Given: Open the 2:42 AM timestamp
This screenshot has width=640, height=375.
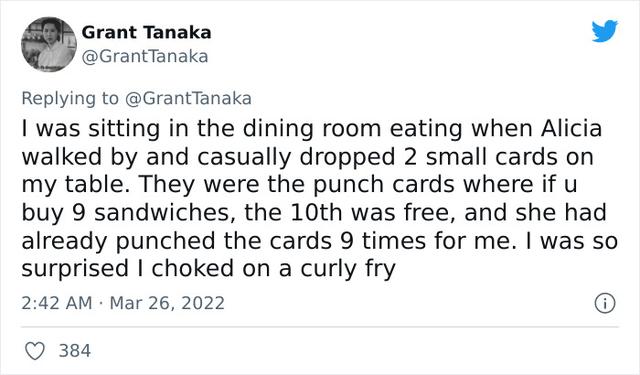Looking at the screenshot, I should coord(57,303).
